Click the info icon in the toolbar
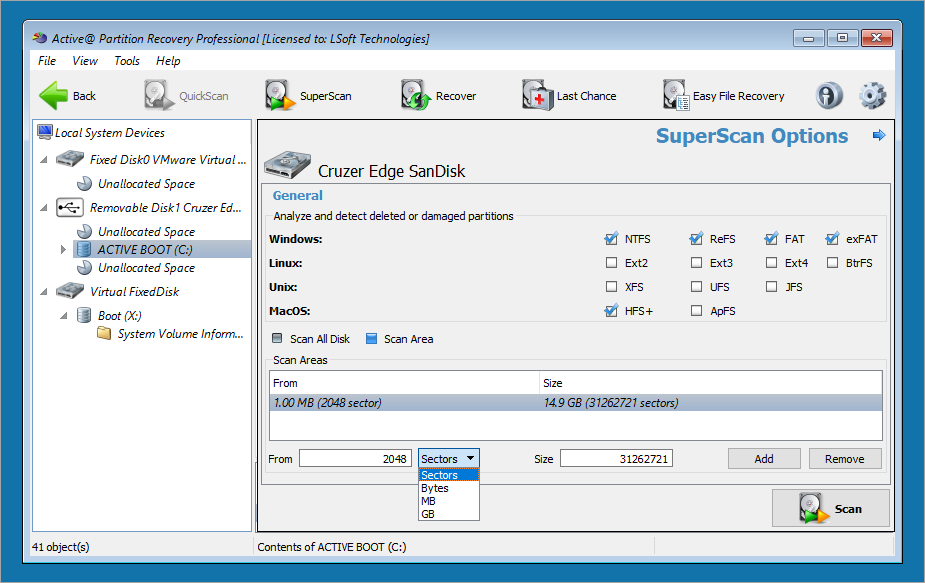925x583 pixels. tap(829, 96)
